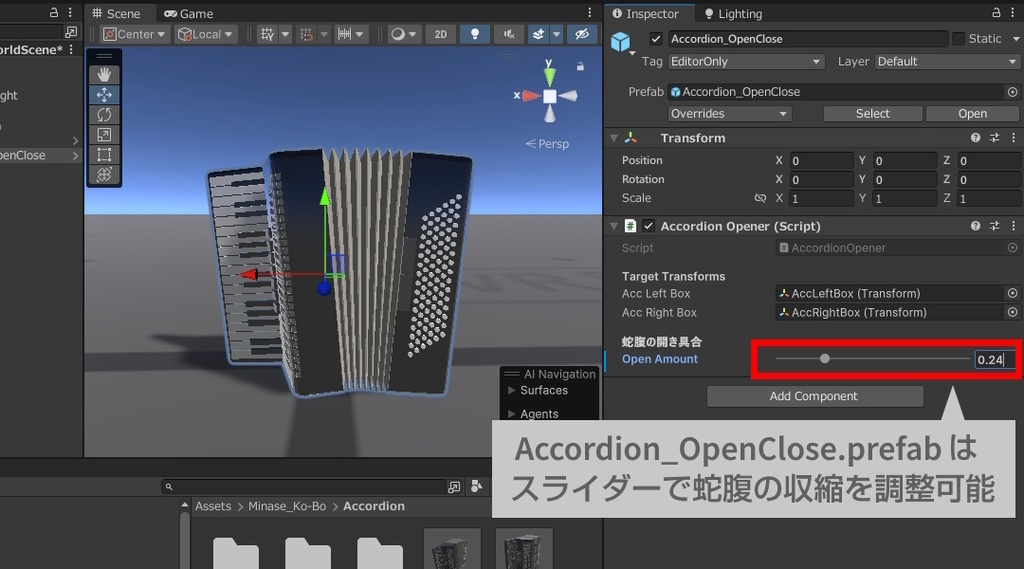The width and height of the screenshot is (1024, 569).
Task: Open grid snapping dropdown arrow
Action: tap(285, 34)
